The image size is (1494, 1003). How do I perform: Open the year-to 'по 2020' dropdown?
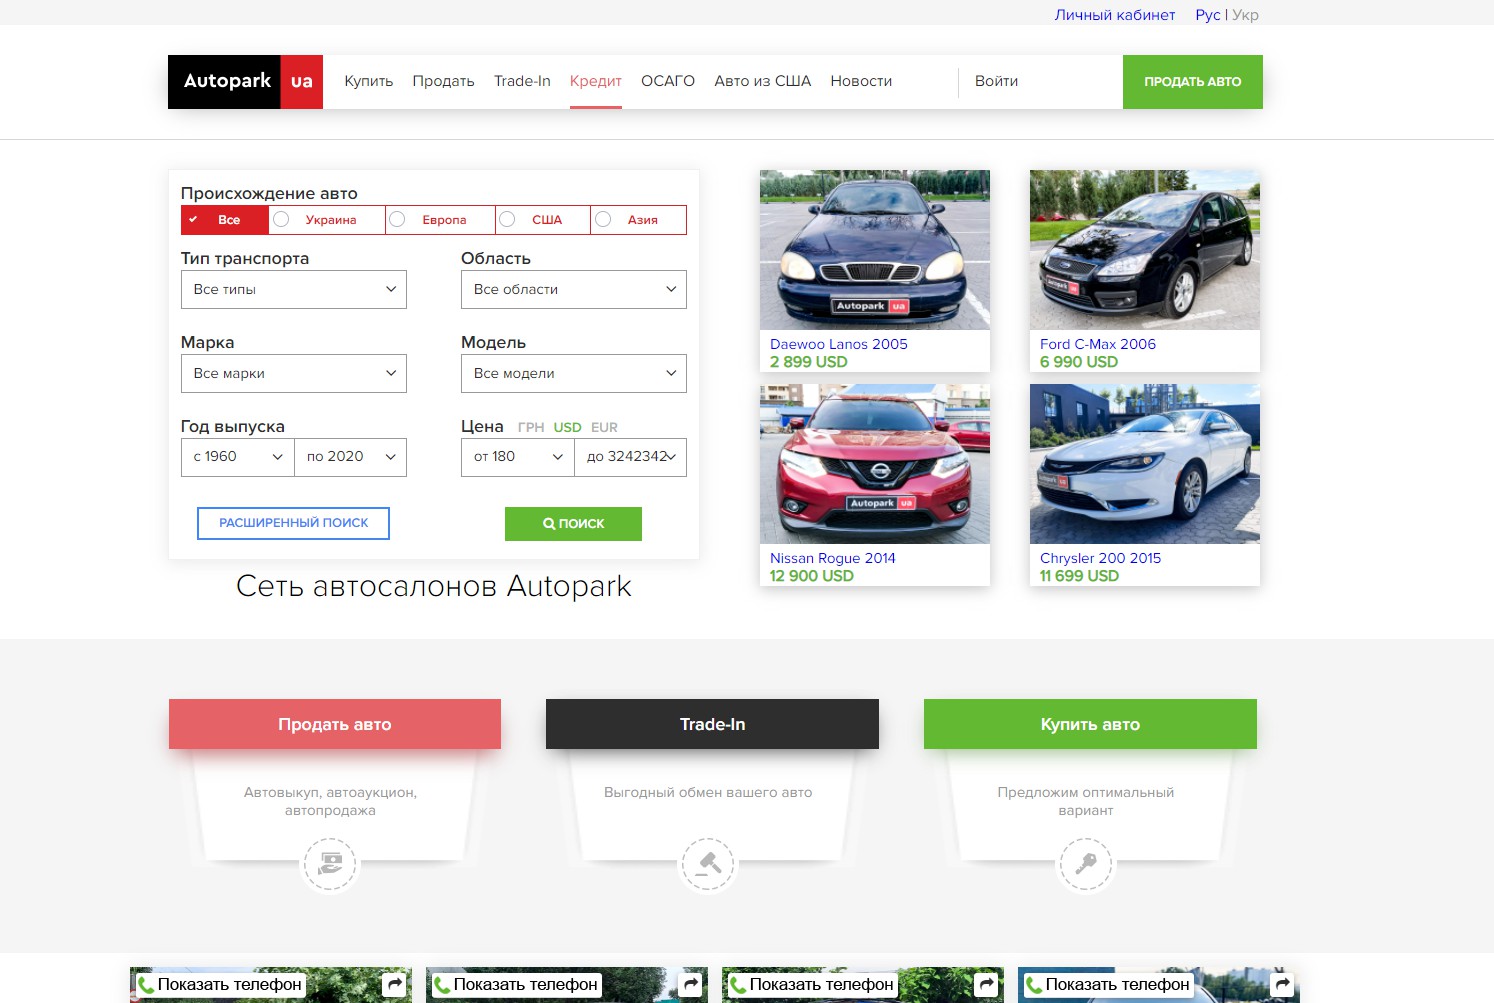(x=351, y=457)
